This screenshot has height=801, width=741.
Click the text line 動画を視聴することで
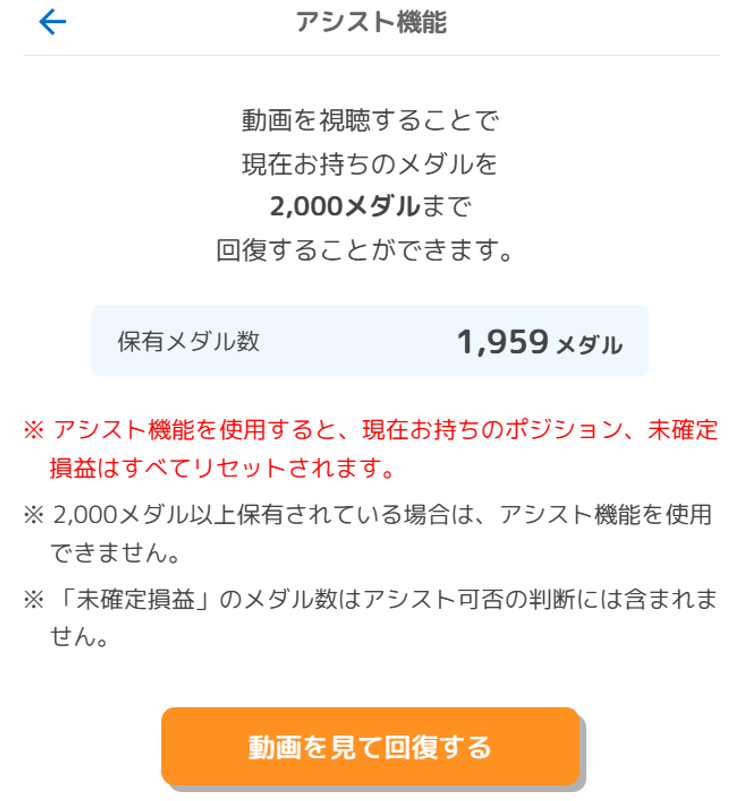370,122
